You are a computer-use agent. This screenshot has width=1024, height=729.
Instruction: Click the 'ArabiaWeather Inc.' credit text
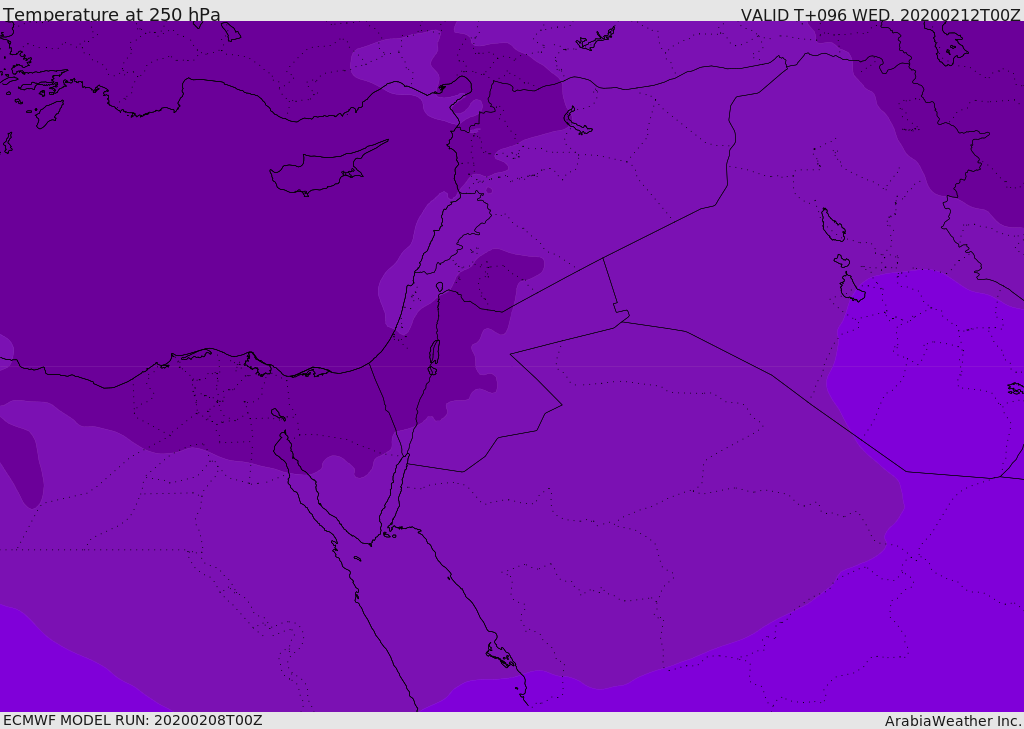(x=953, y=721)
